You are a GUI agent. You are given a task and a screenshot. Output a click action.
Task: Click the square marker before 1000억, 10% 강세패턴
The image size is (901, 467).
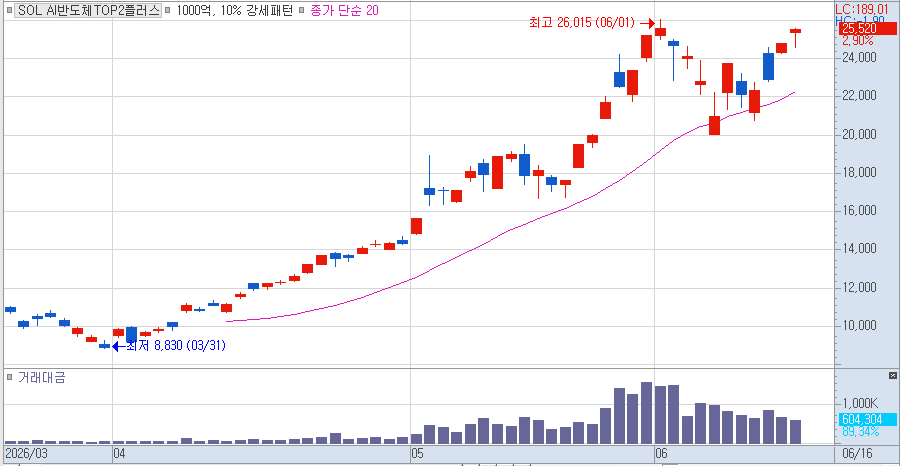point(168,10)
